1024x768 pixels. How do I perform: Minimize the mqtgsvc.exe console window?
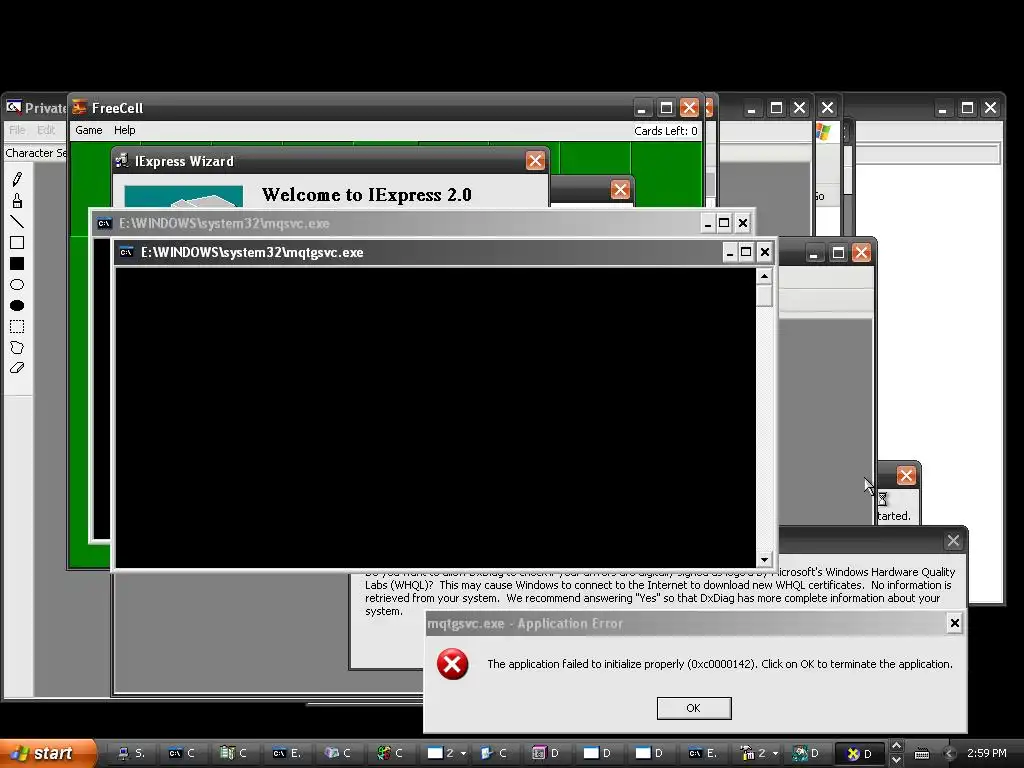(730, 252)
